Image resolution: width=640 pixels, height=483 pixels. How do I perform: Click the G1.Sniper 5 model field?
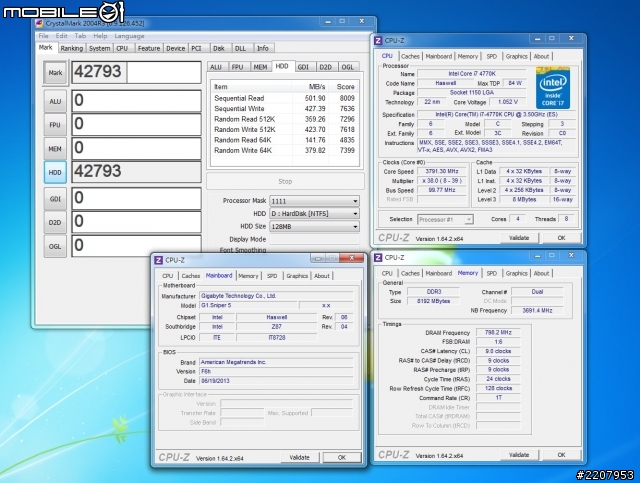pyautogui.click(x=248, y=305)
